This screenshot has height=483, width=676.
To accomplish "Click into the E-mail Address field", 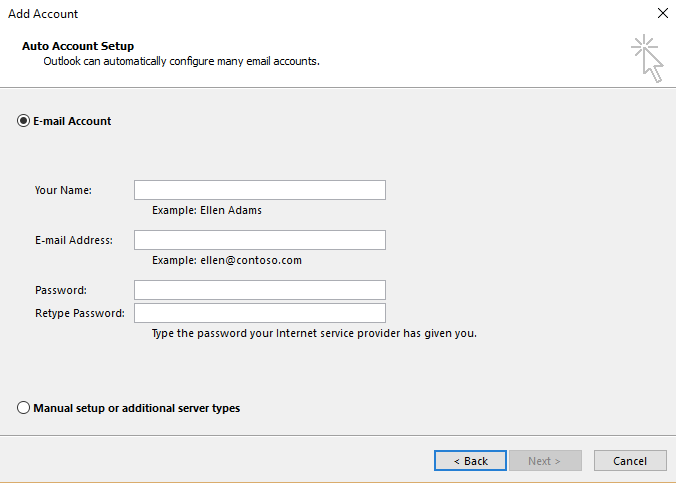I will click(x=260, y=240).
